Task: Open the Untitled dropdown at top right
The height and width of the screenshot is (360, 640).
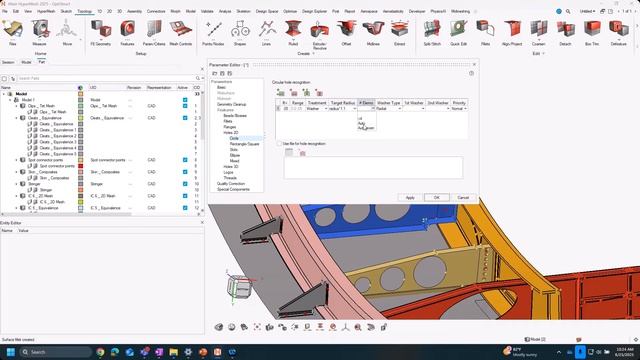Action: (588, 11)
